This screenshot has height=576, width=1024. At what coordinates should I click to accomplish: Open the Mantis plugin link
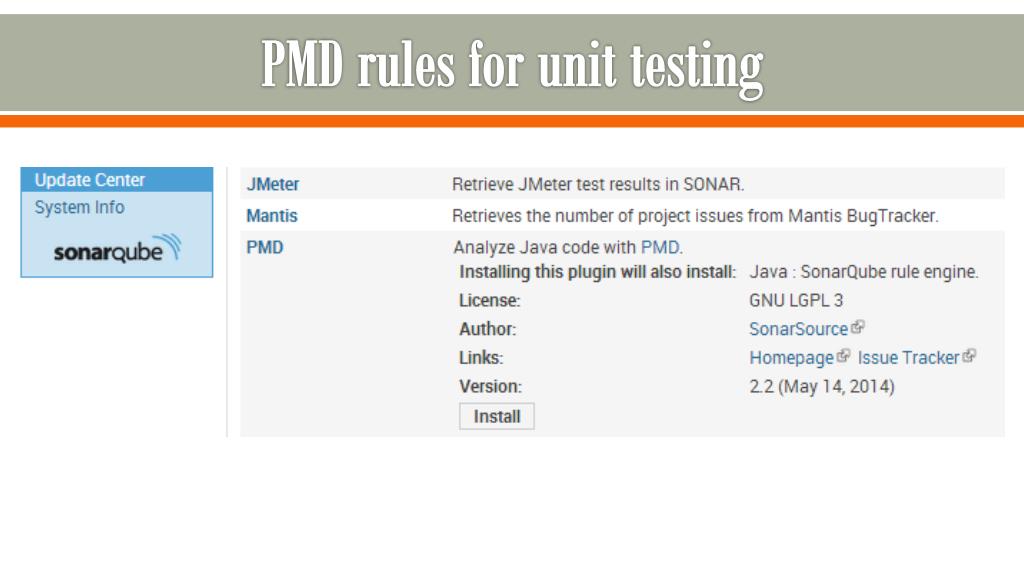(x=272, y=216)
